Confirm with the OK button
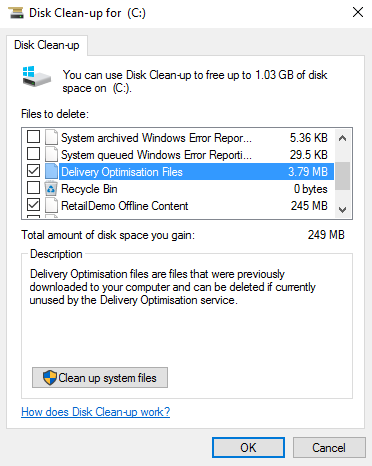The width and height of the screenshot is (372, 466). coord(248,447)
